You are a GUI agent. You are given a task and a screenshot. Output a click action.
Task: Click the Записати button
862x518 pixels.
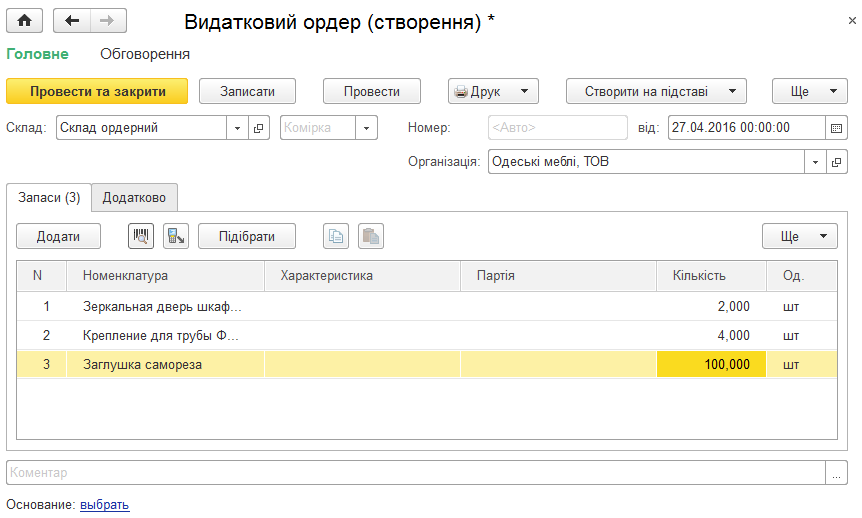[x=247, y=91]
